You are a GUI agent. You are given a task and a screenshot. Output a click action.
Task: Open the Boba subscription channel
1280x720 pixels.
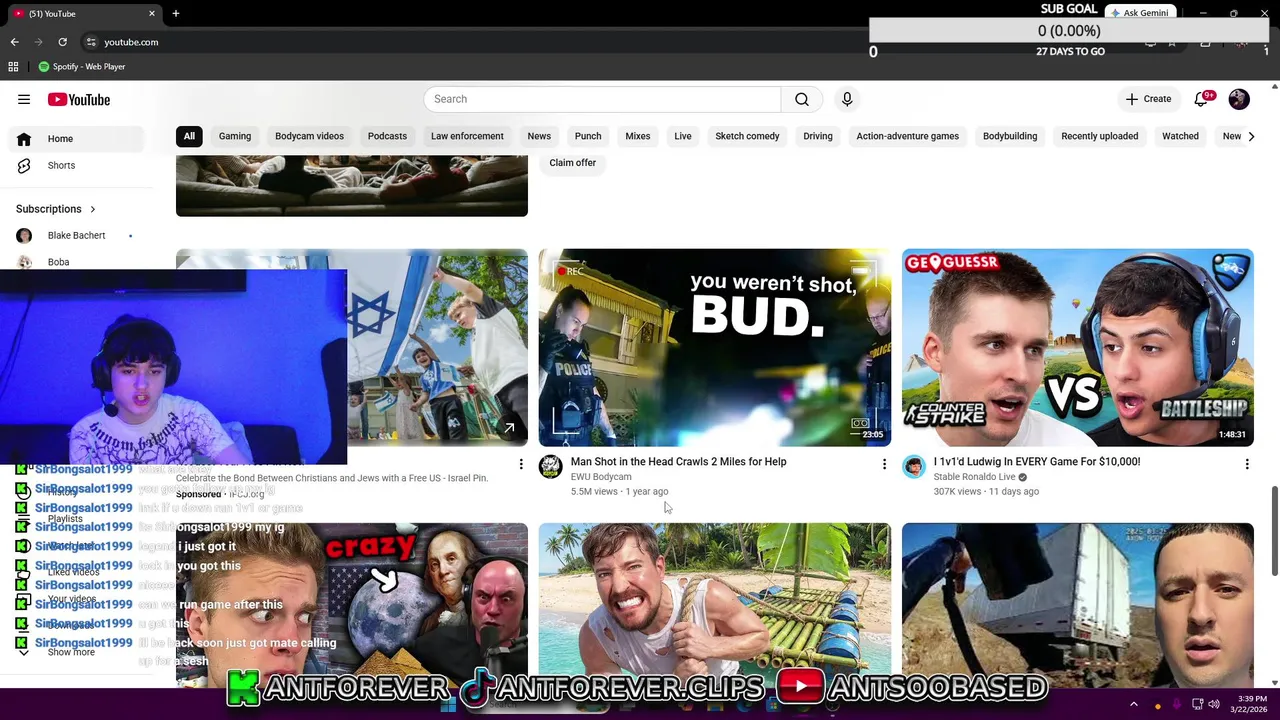pos(58,262)
